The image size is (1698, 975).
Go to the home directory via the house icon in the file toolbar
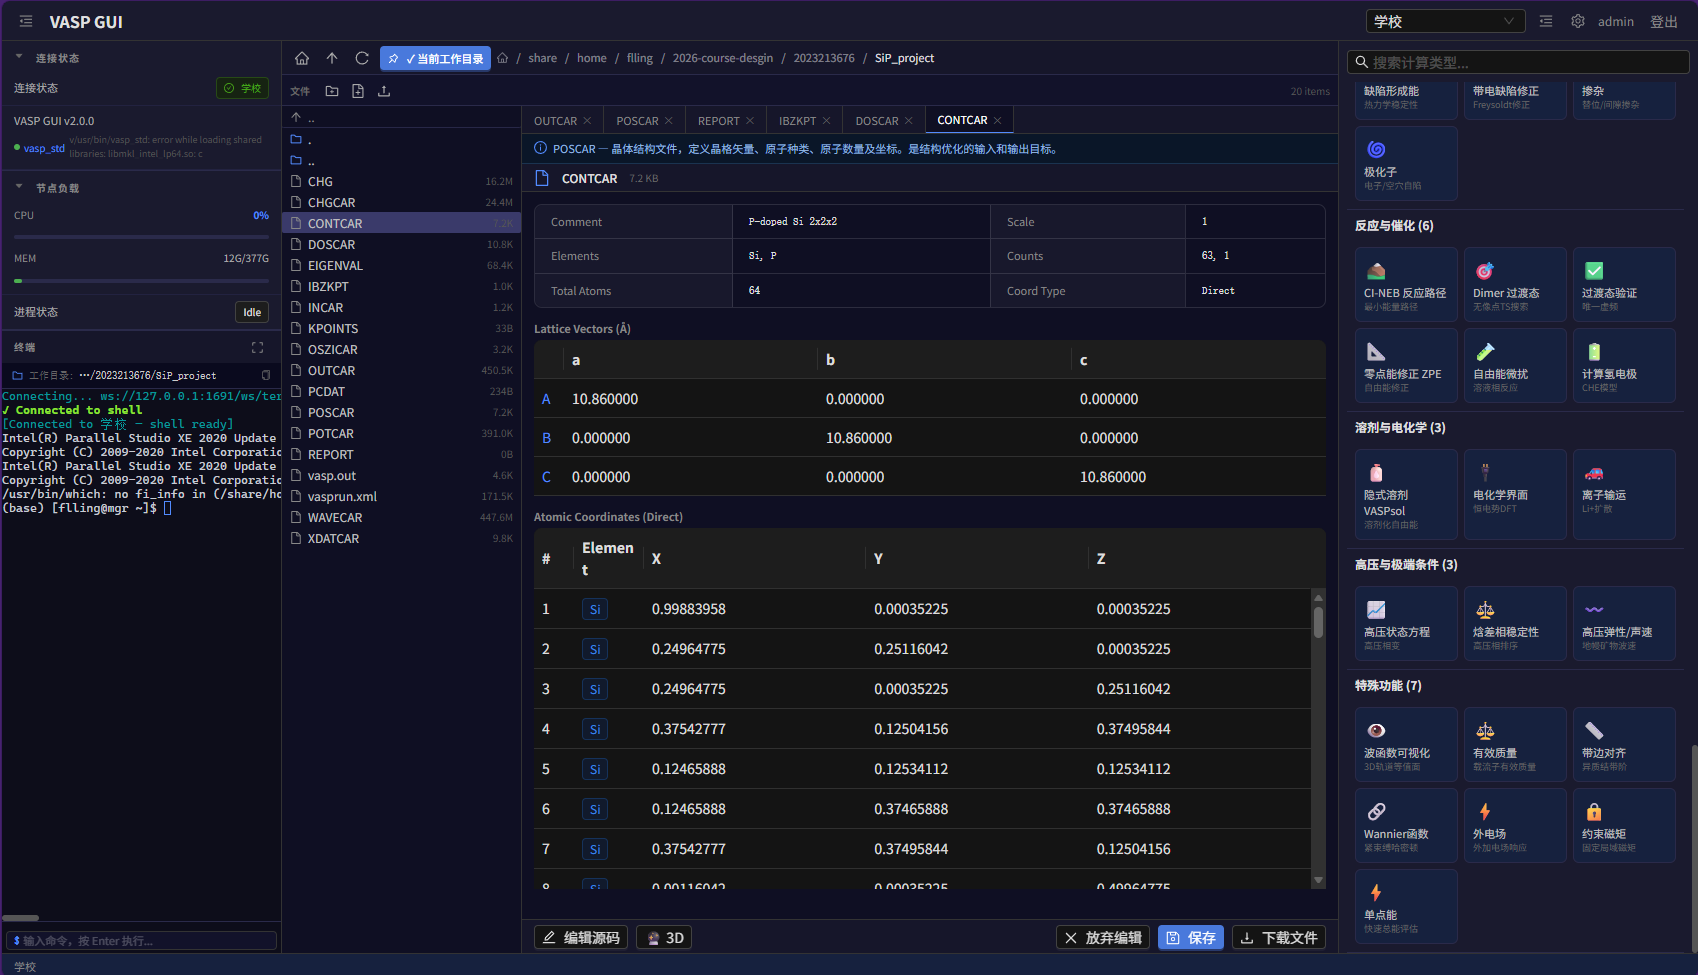click(x=302, y=58)
